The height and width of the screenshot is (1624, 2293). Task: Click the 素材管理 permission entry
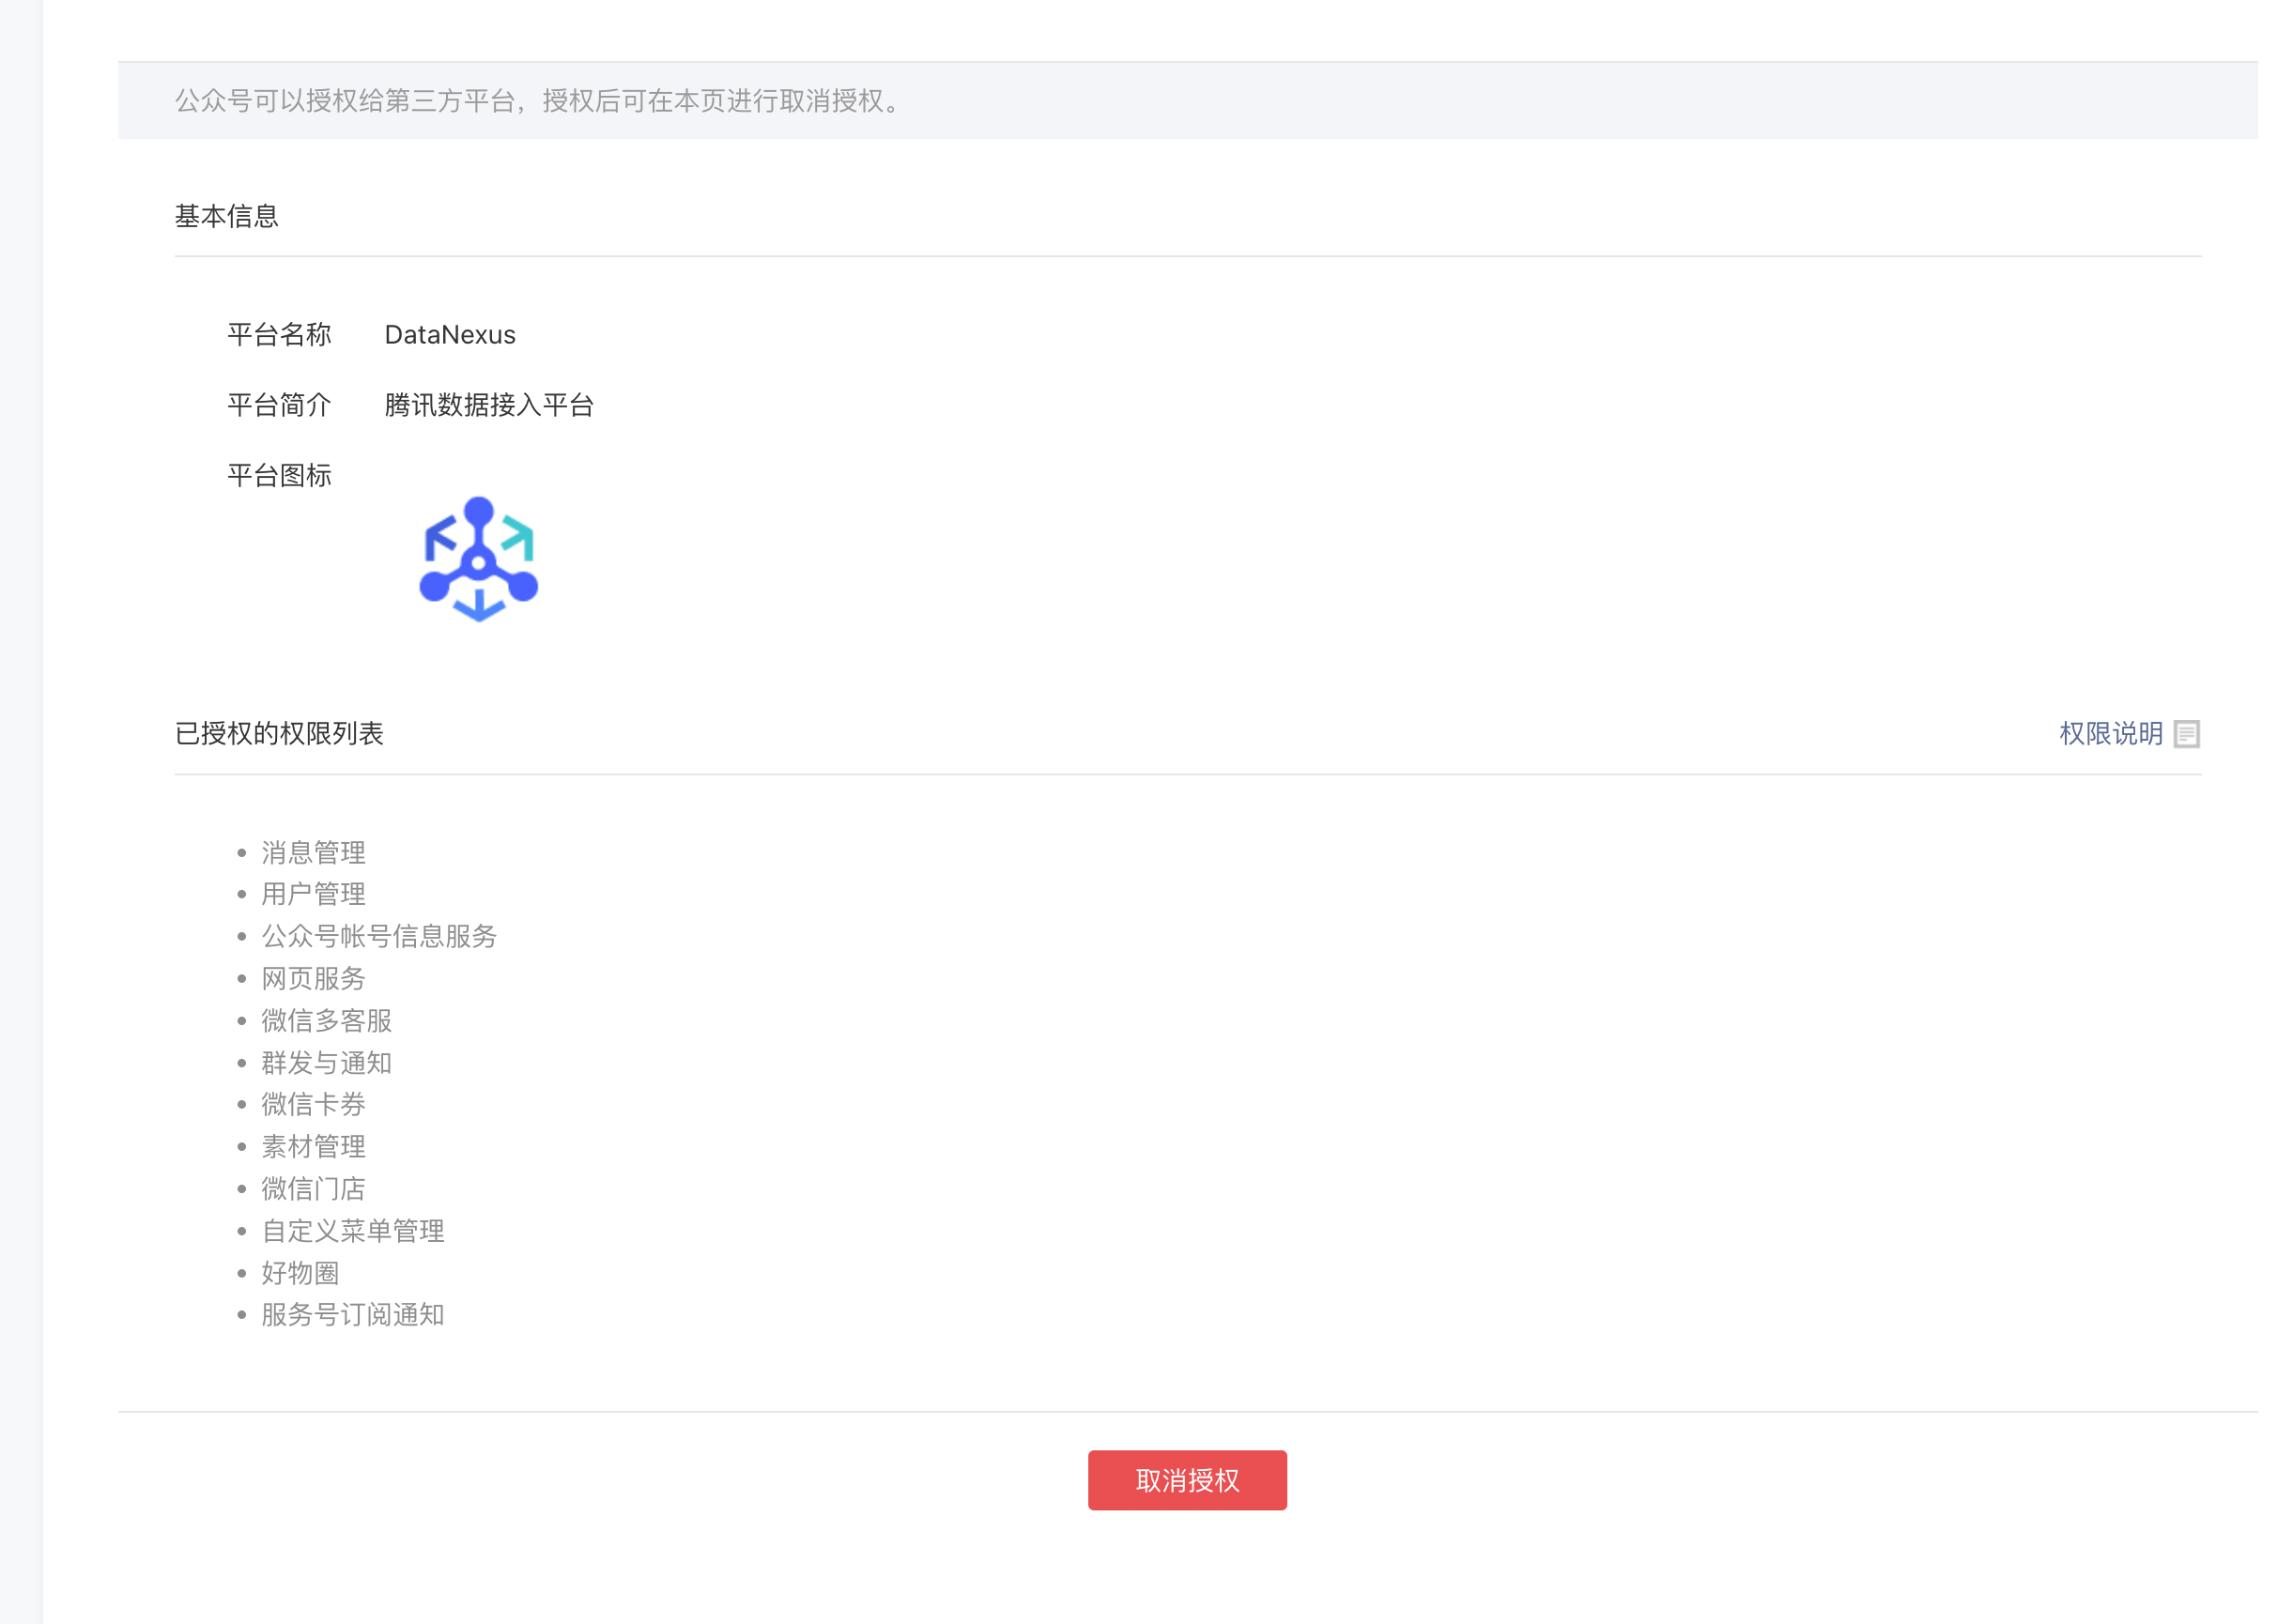coord(313,1146)
